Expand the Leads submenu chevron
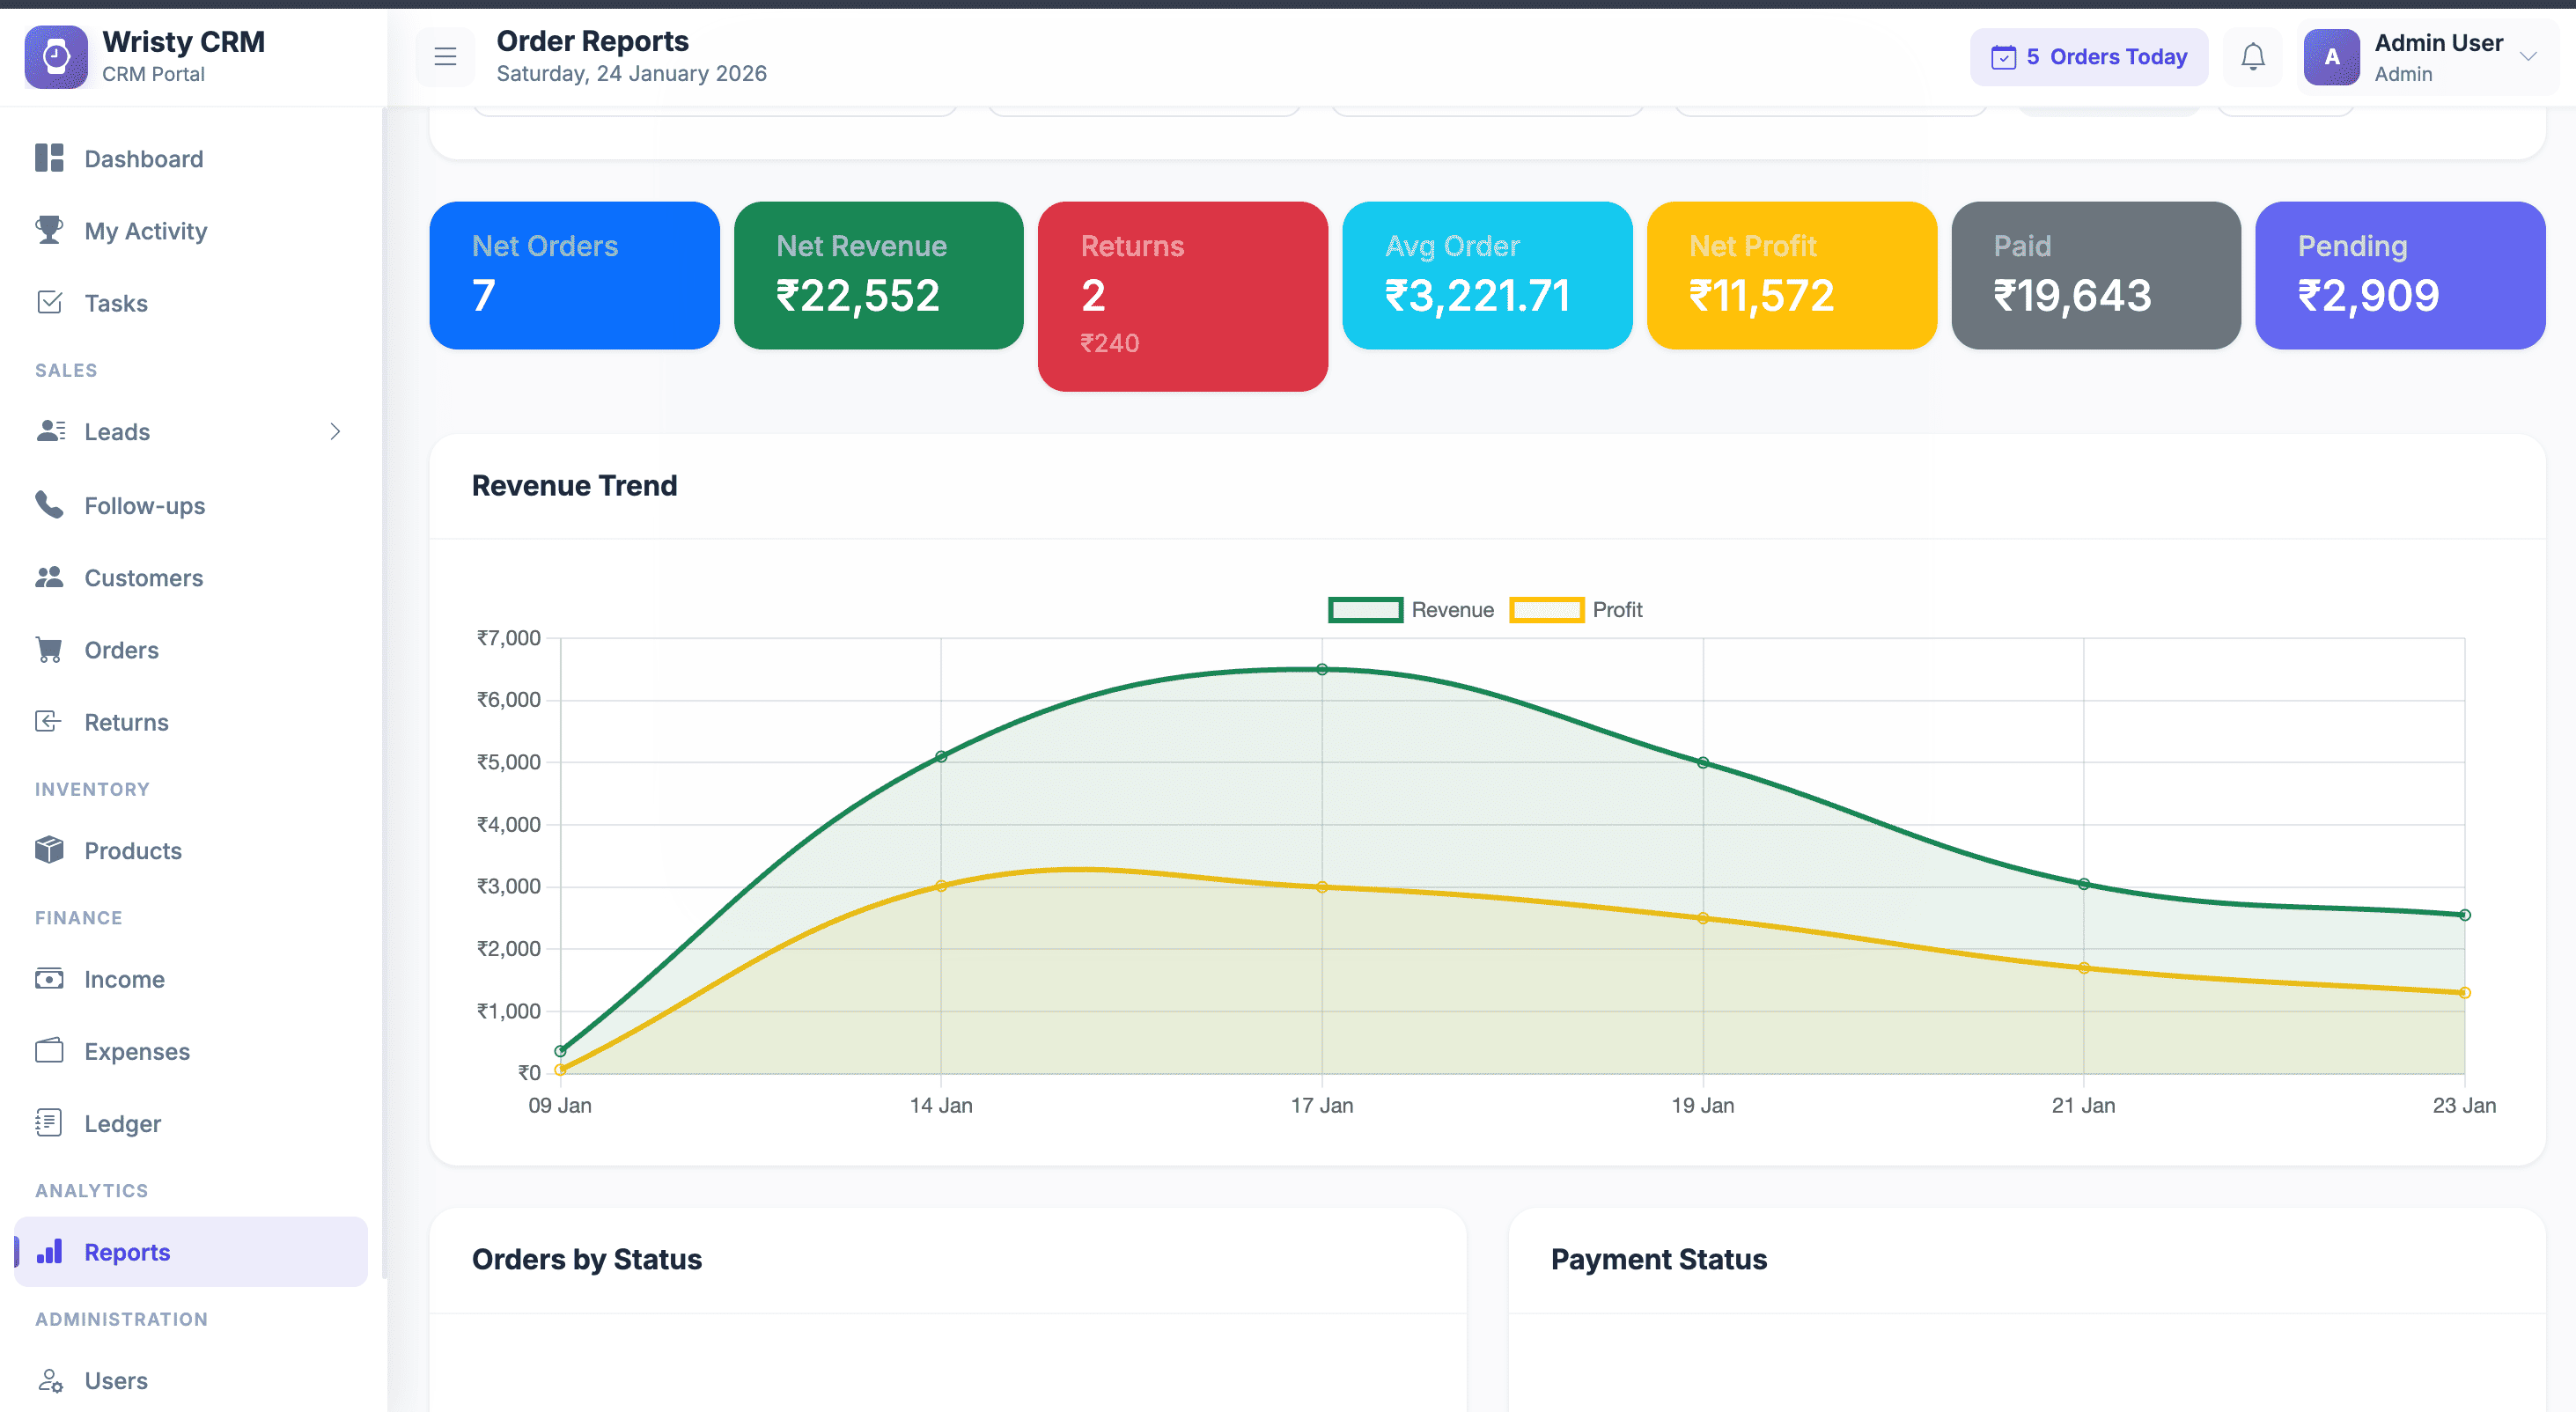This screenshot has width=2576, height=1412. click(335, 431)
